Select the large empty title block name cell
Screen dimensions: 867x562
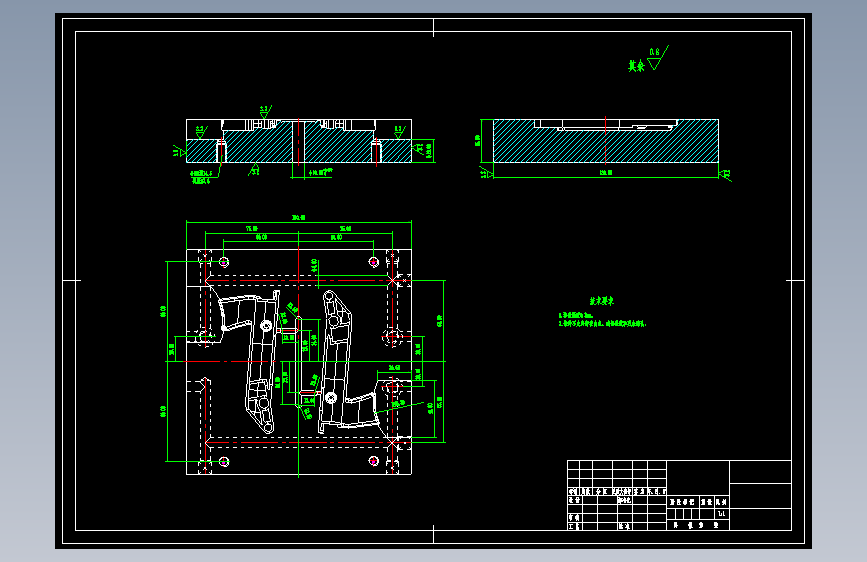coord(698,478)
